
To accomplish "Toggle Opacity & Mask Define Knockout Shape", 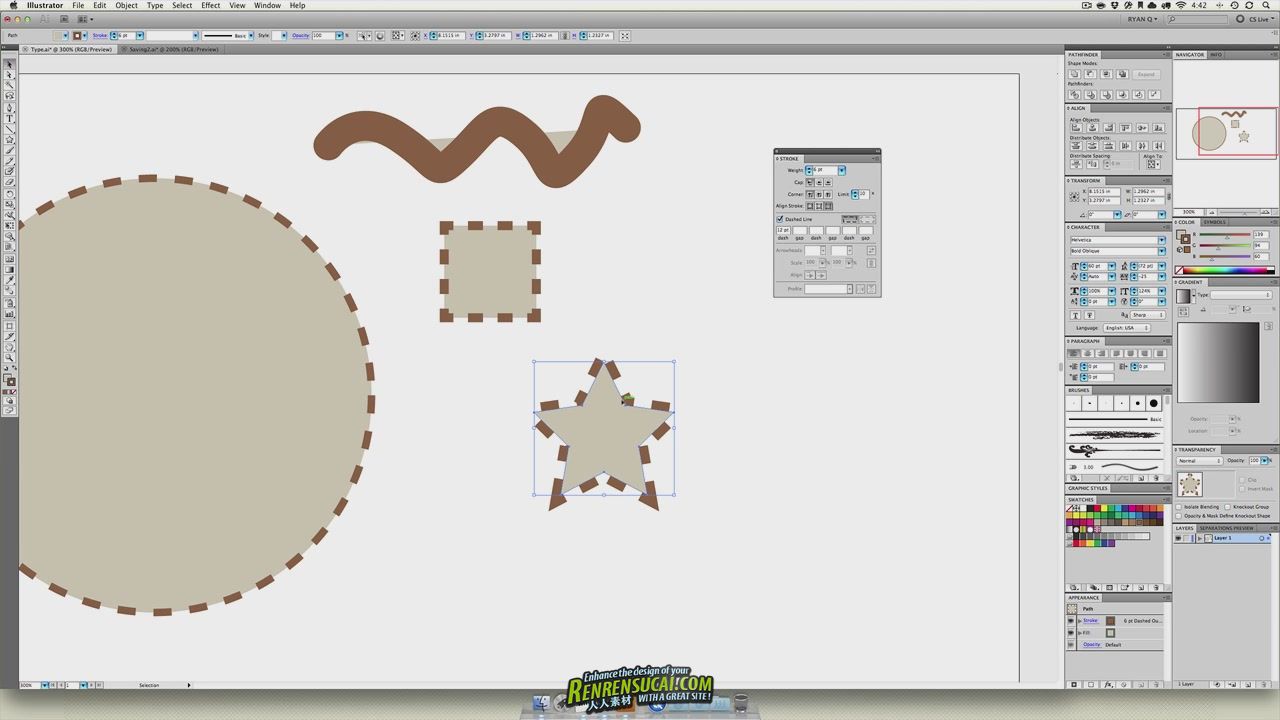I will 1178,516.
